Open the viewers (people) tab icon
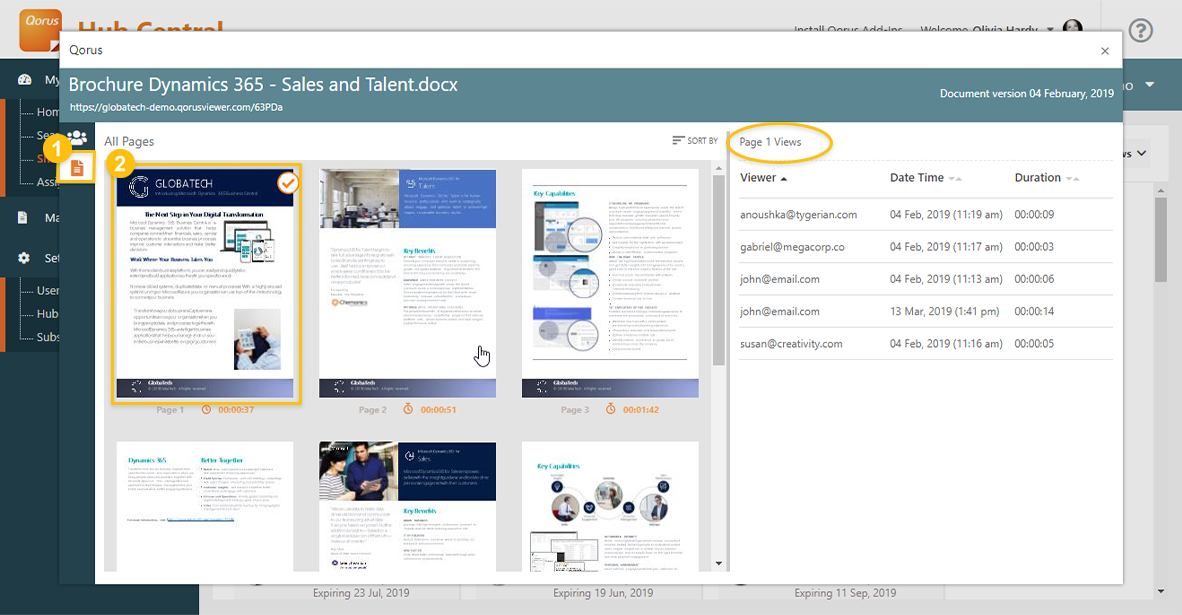This screenshot has height=615, width=1182. 77,137
